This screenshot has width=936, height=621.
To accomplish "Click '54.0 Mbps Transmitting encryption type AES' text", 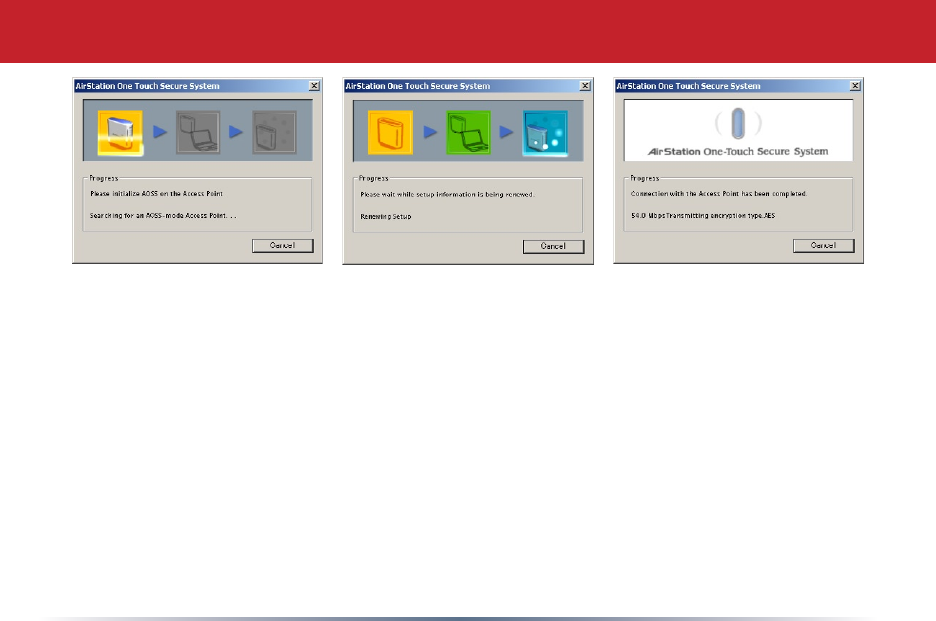I will [703, 216].
